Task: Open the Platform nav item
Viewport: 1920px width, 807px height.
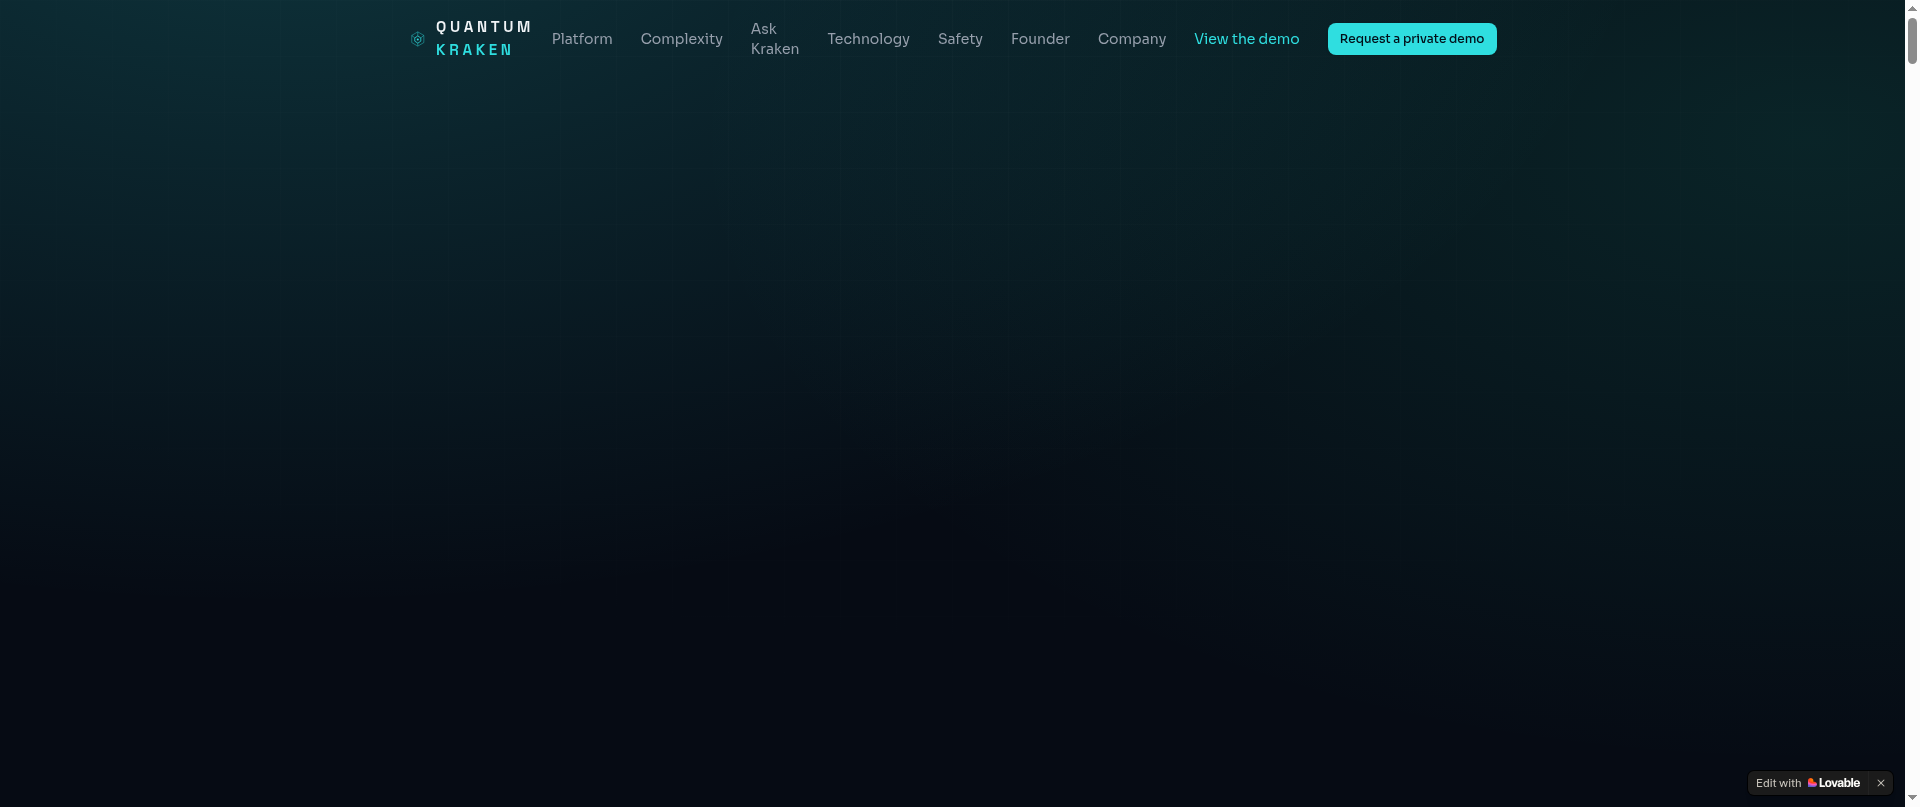Action: point(582,39)
